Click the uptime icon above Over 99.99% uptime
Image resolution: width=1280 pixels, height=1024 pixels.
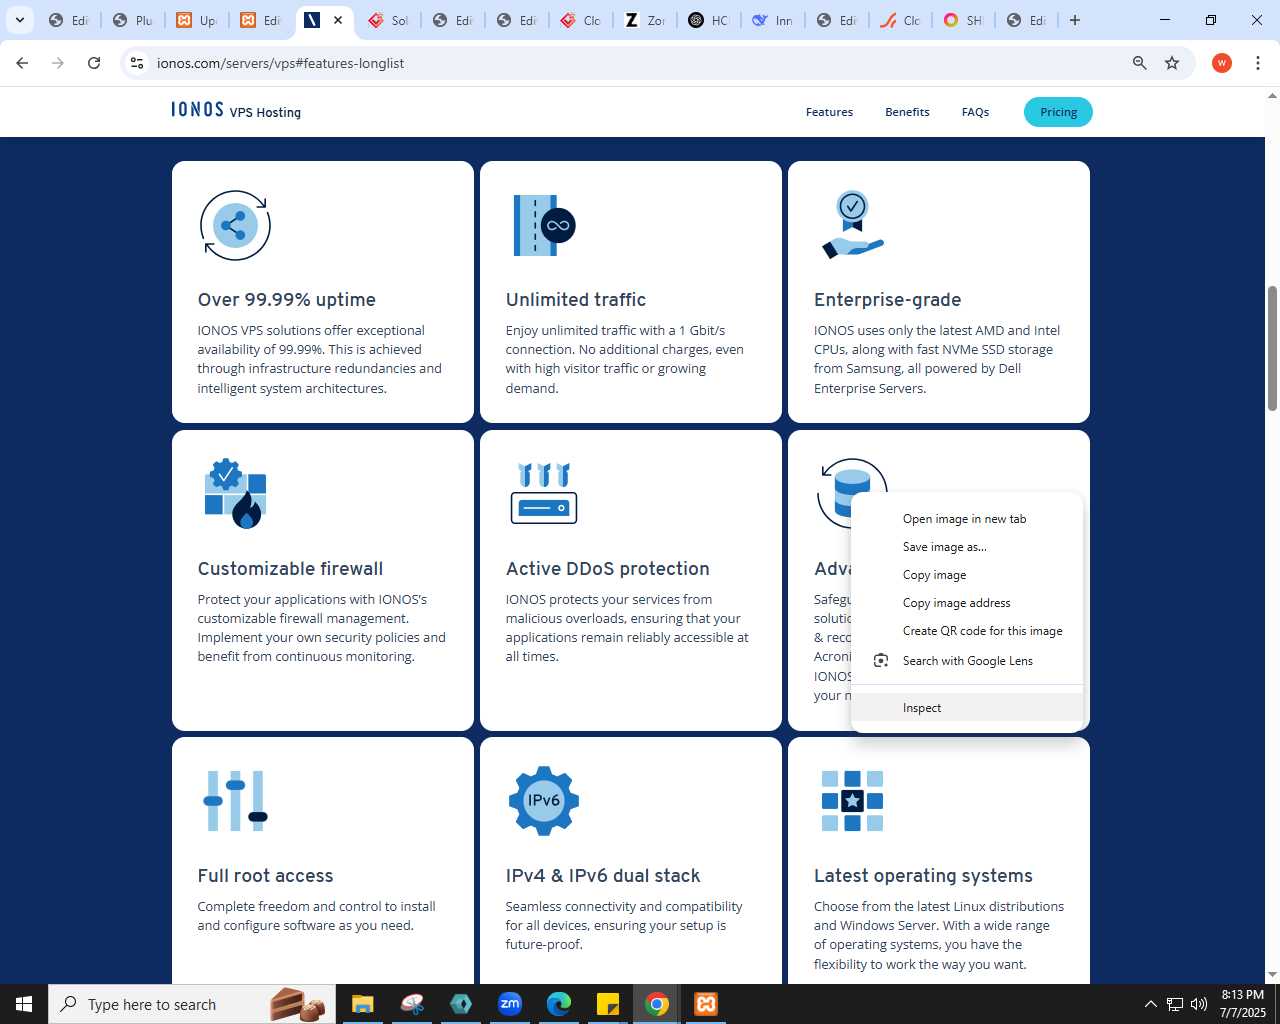pyautogui.click(x=235, y=225)
